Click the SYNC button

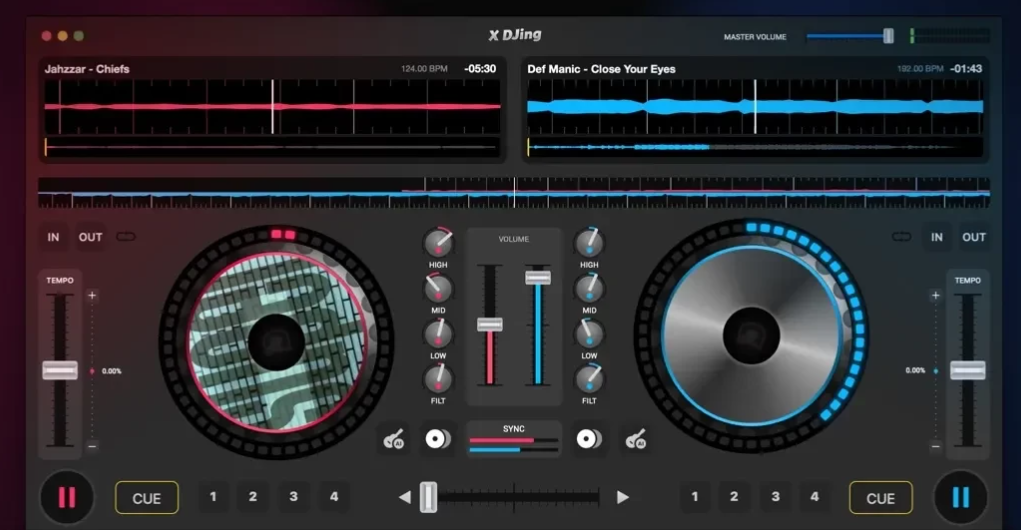(514, 439)
